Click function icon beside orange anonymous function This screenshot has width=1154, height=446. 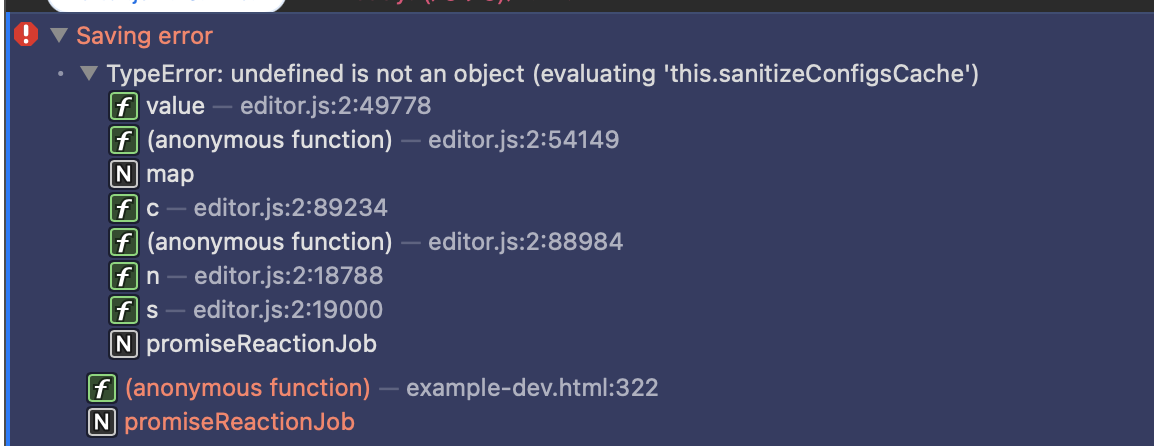point(102,389)
